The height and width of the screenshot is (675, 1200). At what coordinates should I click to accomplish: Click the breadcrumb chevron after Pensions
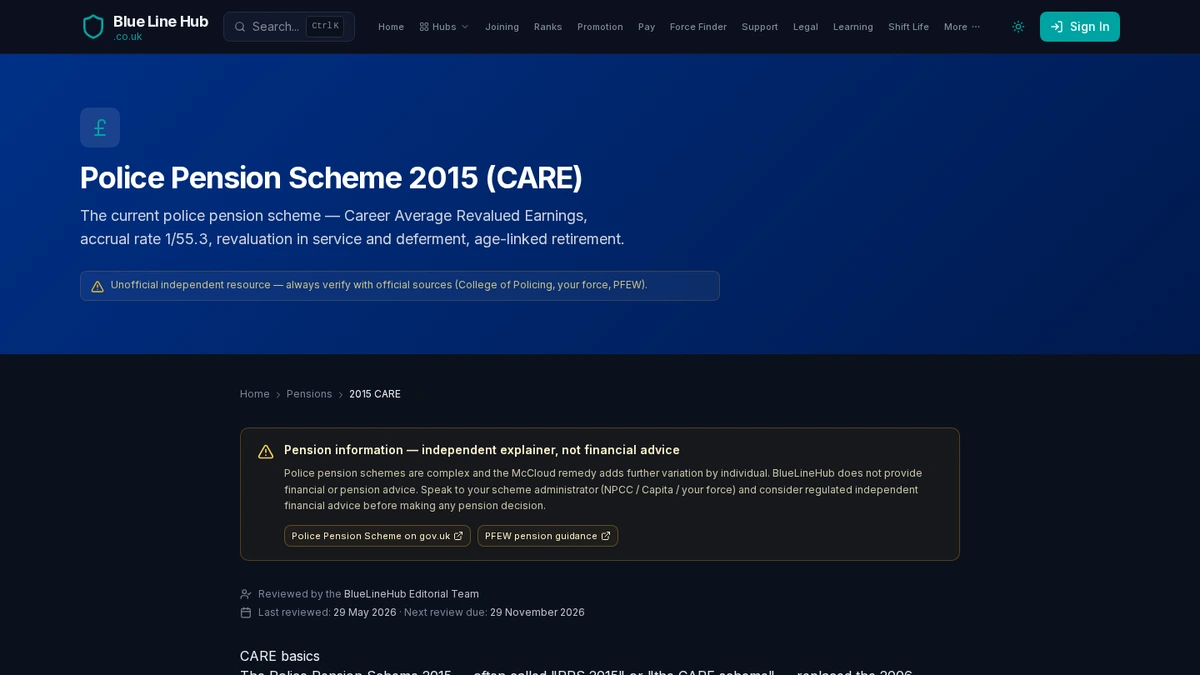click(x=341, y=395)
